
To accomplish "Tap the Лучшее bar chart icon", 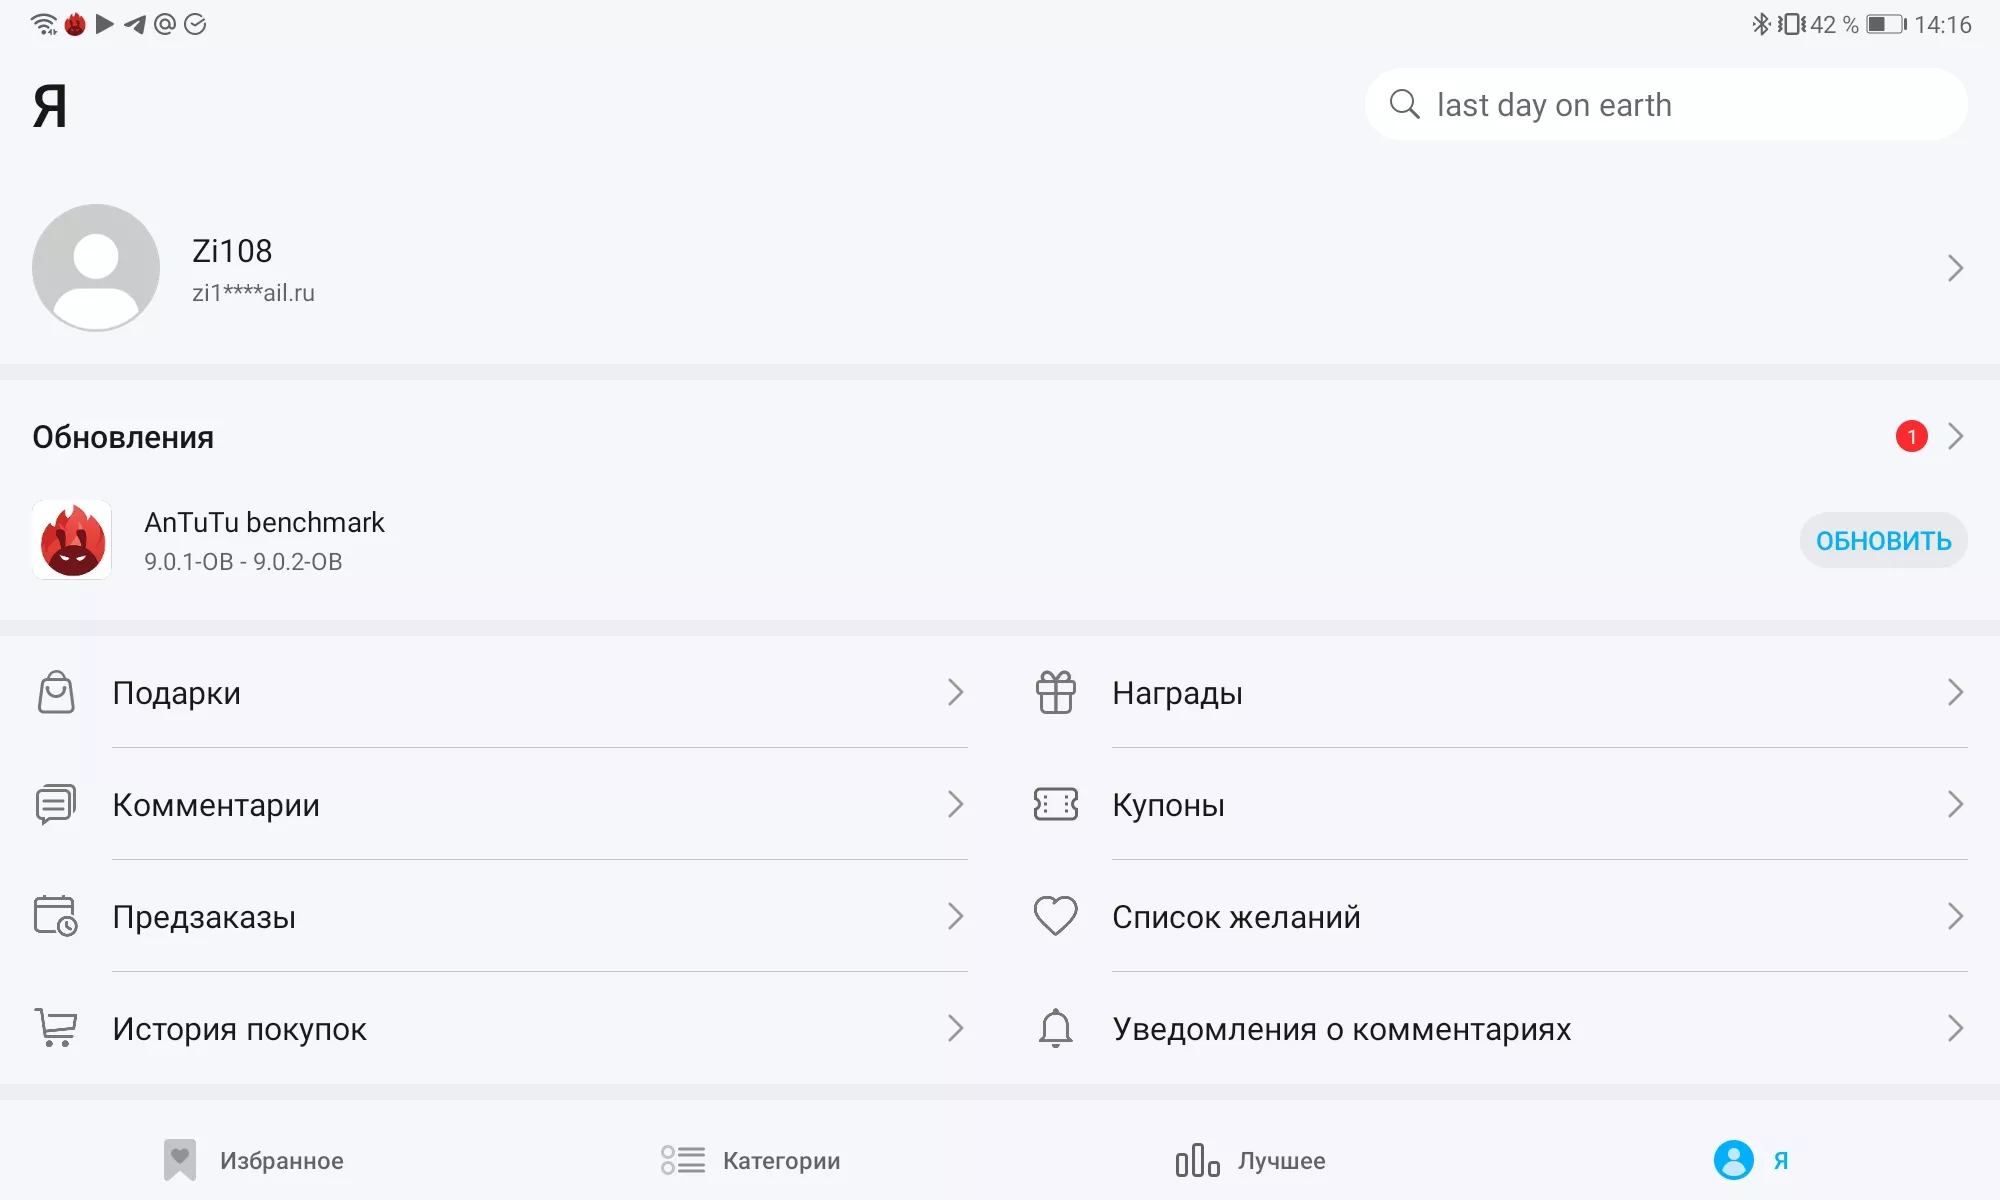I will click(1197, 1160).
